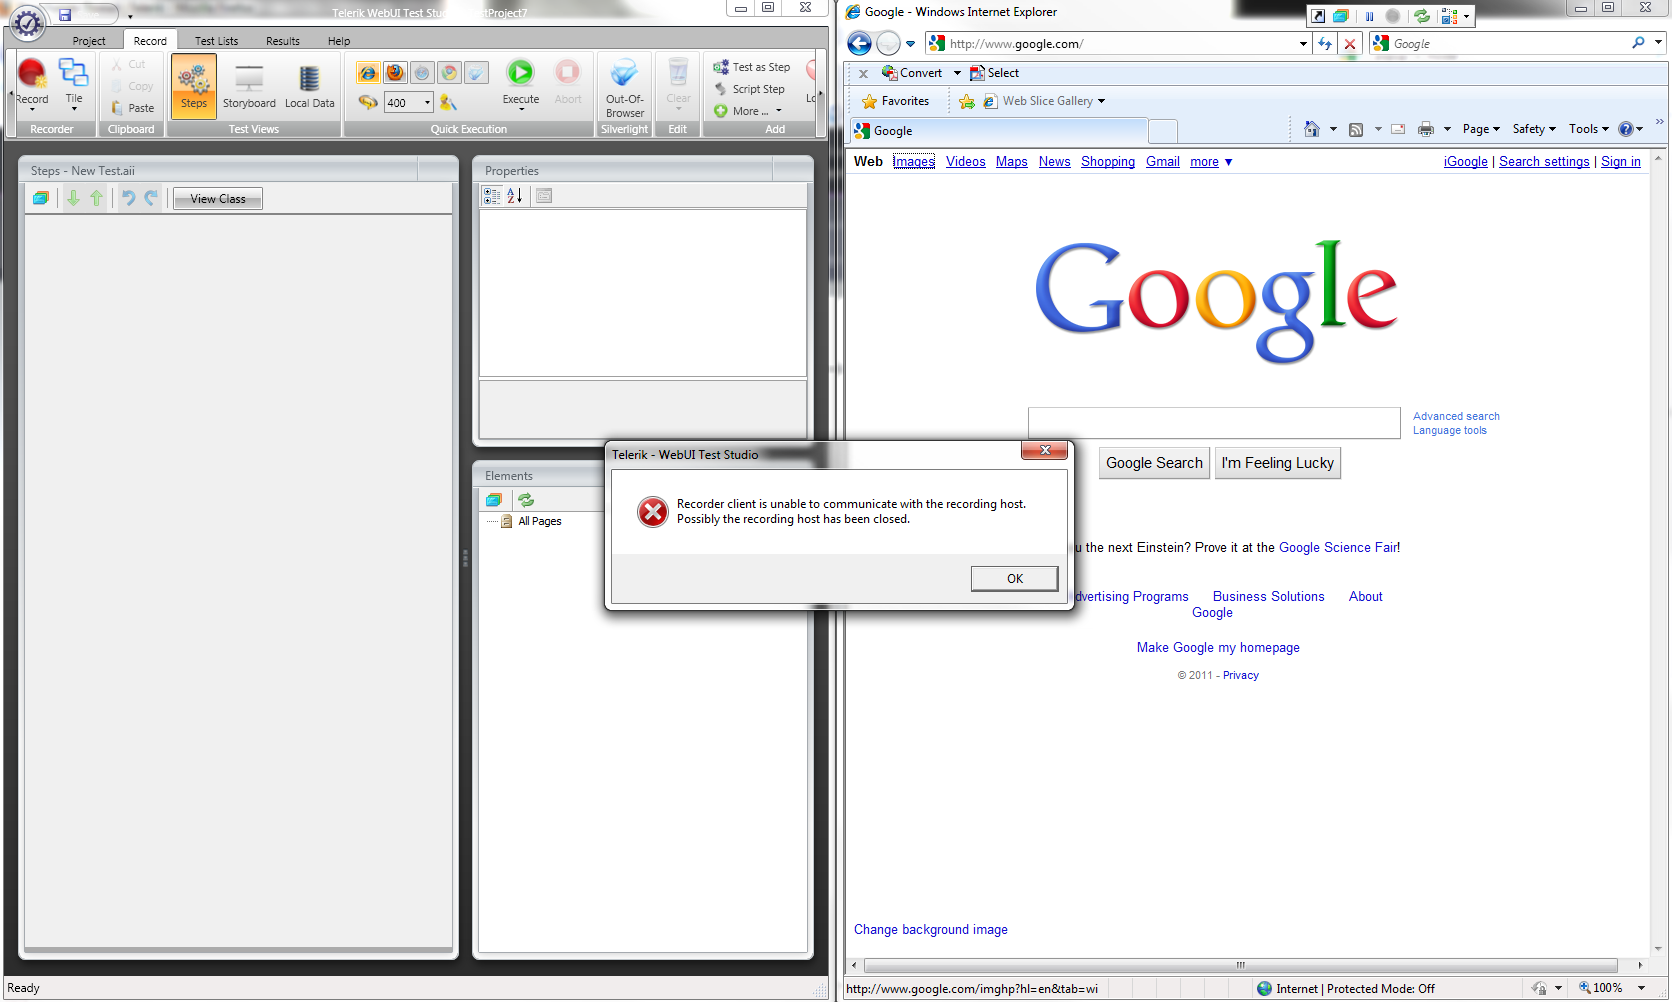Screen dimensions: 1672x1002
Task: Click the user settings icon after delay box
Action: coord(448,102)
